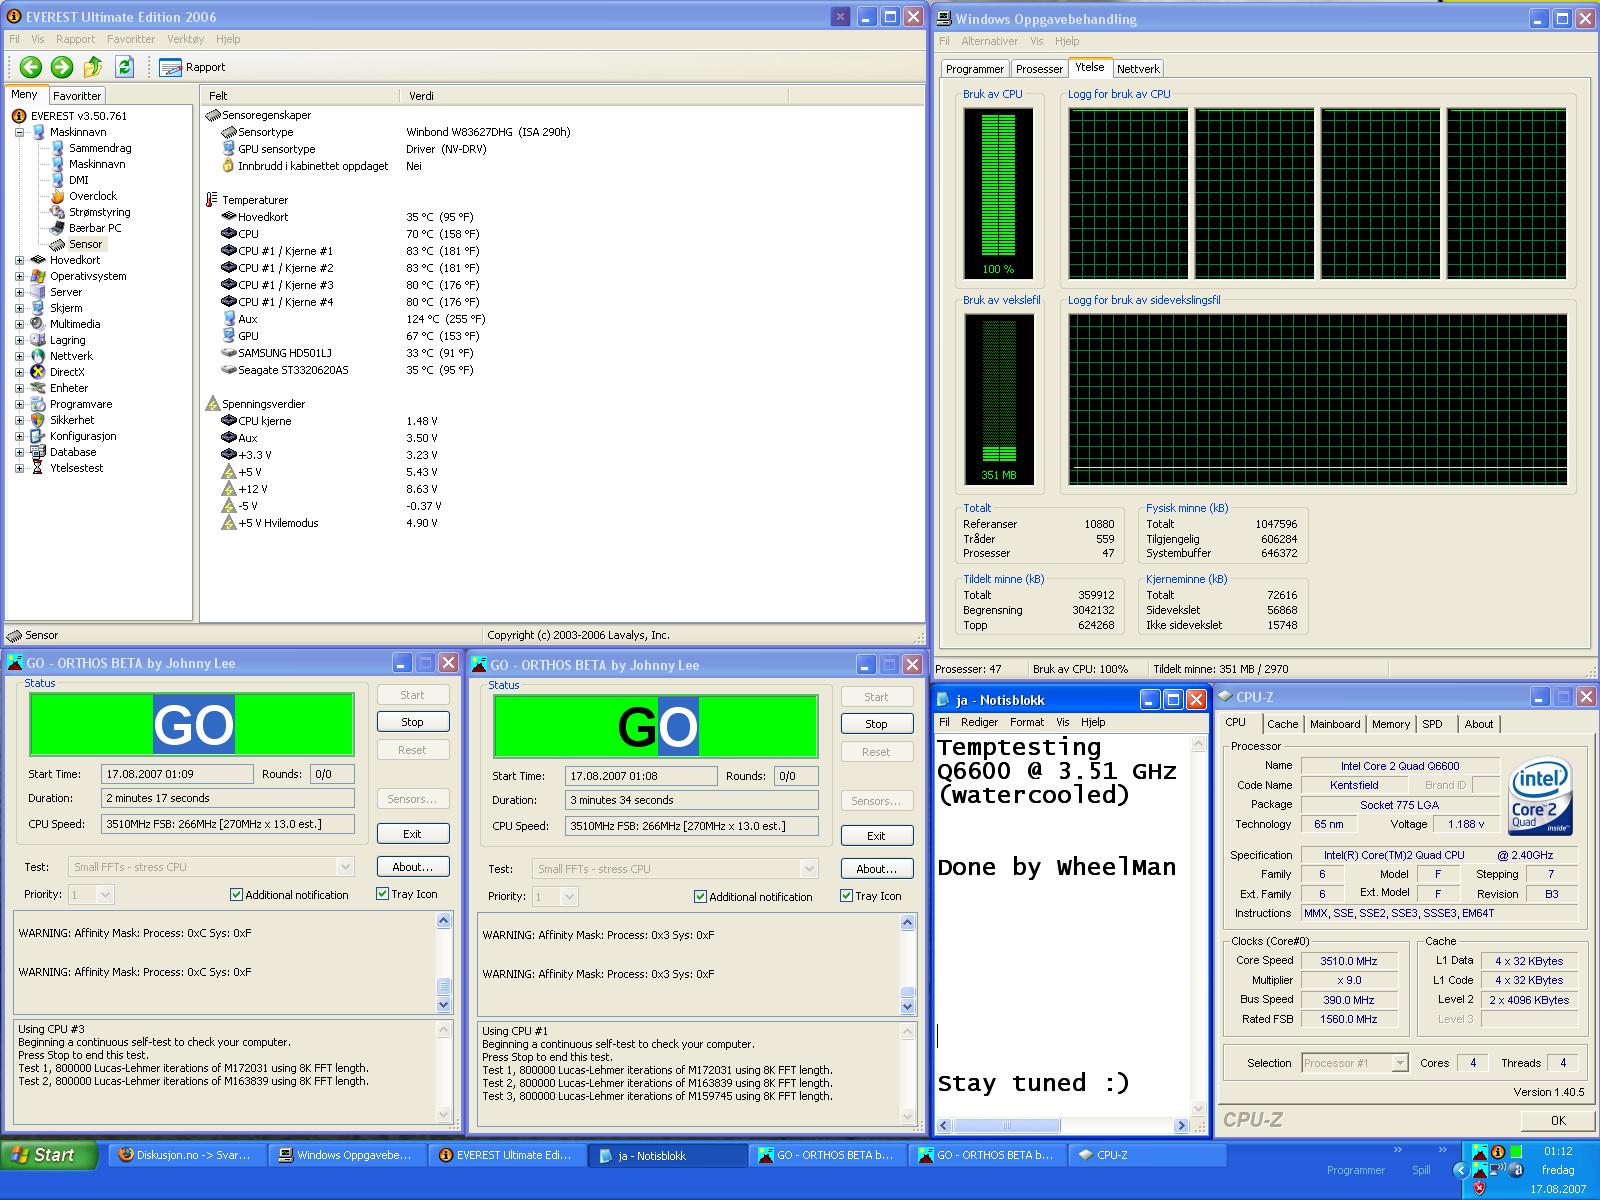Viewport: 1600px width, 1200px height.
Task: Click the green Forward arrow in EVEREST
Action: pyautogui.click(x=62, y=67)
